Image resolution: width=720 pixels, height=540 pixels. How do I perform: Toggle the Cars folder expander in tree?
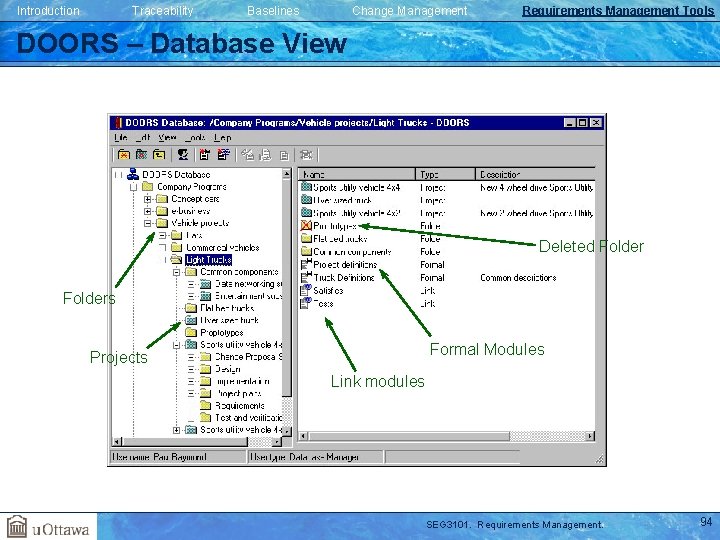point(162,235)
